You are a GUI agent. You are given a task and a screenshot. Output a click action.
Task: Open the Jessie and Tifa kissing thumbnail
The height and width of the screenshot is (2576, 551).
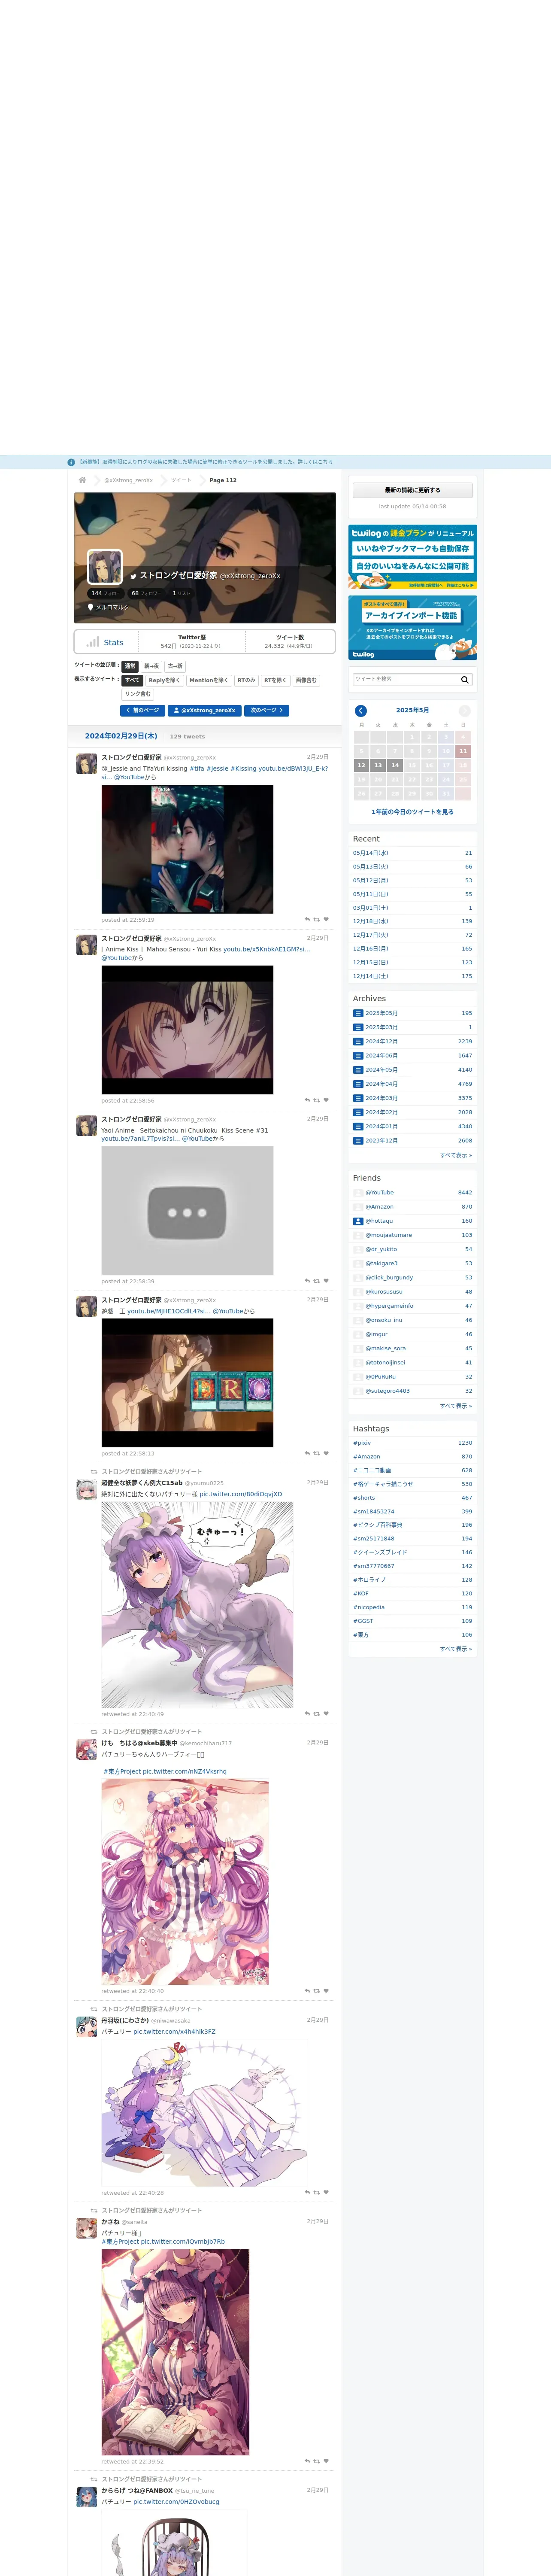point(187,849)
